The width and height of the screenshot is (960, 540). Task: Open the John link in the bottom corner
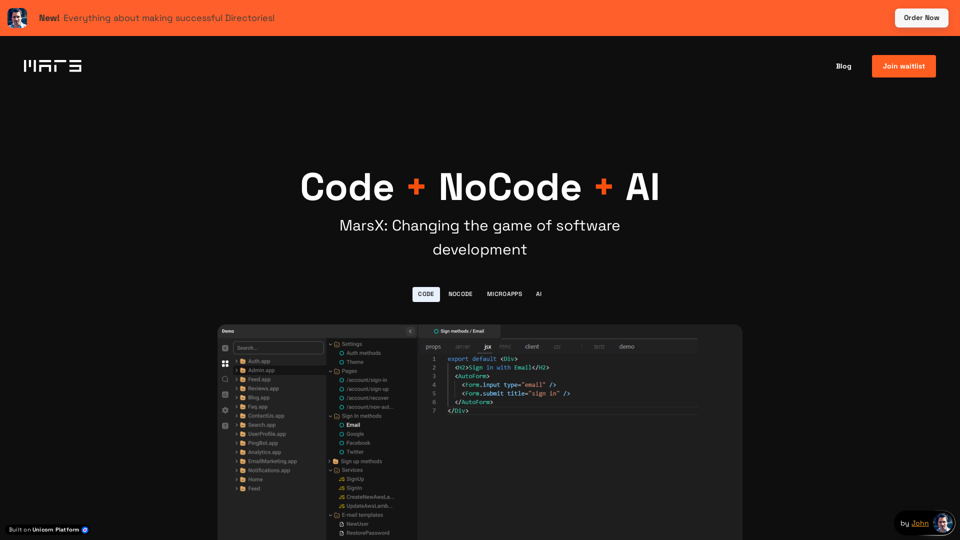pyautogui.click(x=920, y=523)
